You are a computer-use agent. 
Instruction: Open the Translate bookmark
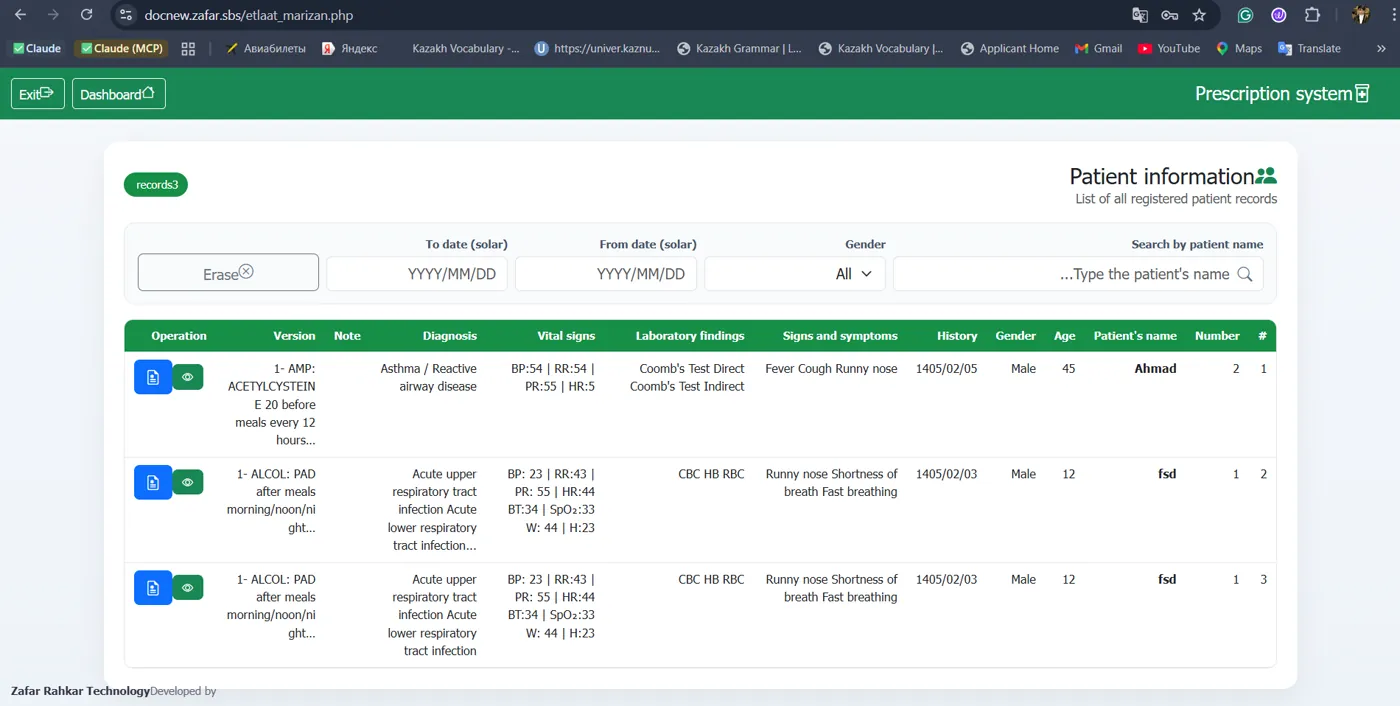click(1309, 48)
